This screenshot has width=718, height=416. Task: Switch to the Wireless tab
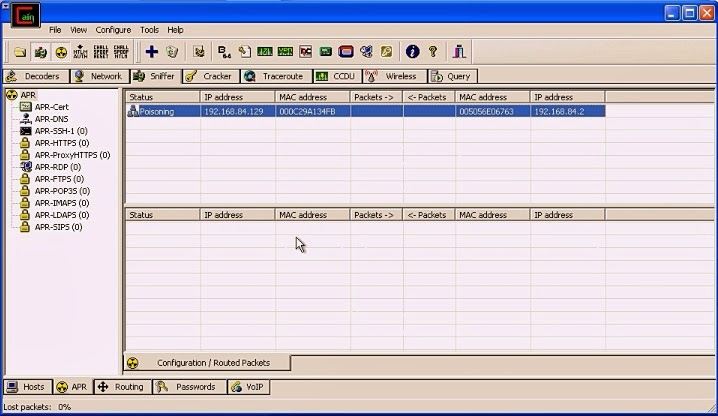coord(395,77)
